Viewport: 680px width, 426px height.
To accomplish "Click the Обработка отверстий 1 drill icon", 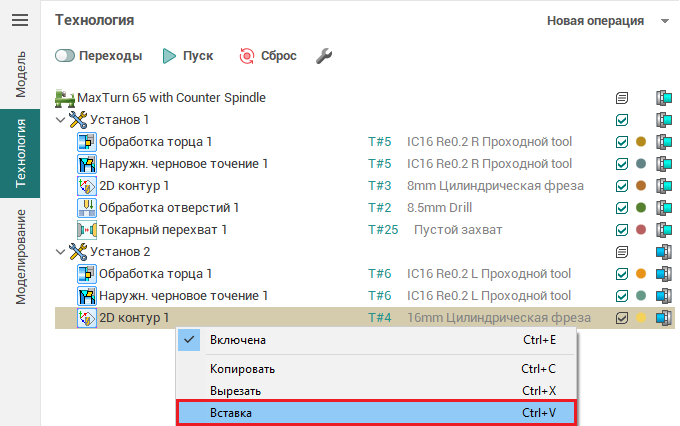I will [87, 208].
